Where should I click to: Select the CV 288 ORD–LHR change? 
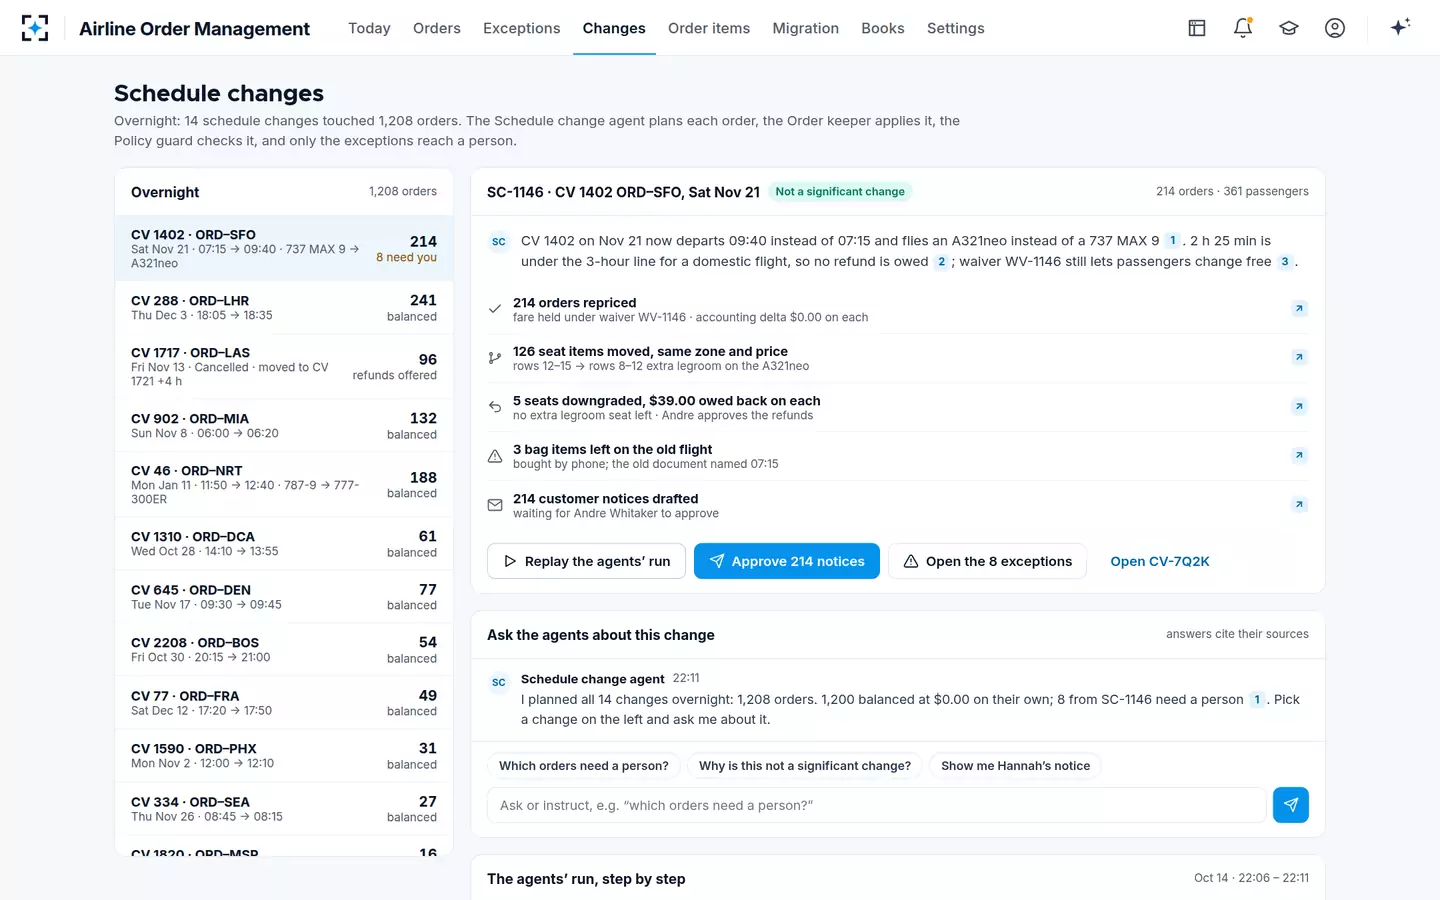click(284, 308)
